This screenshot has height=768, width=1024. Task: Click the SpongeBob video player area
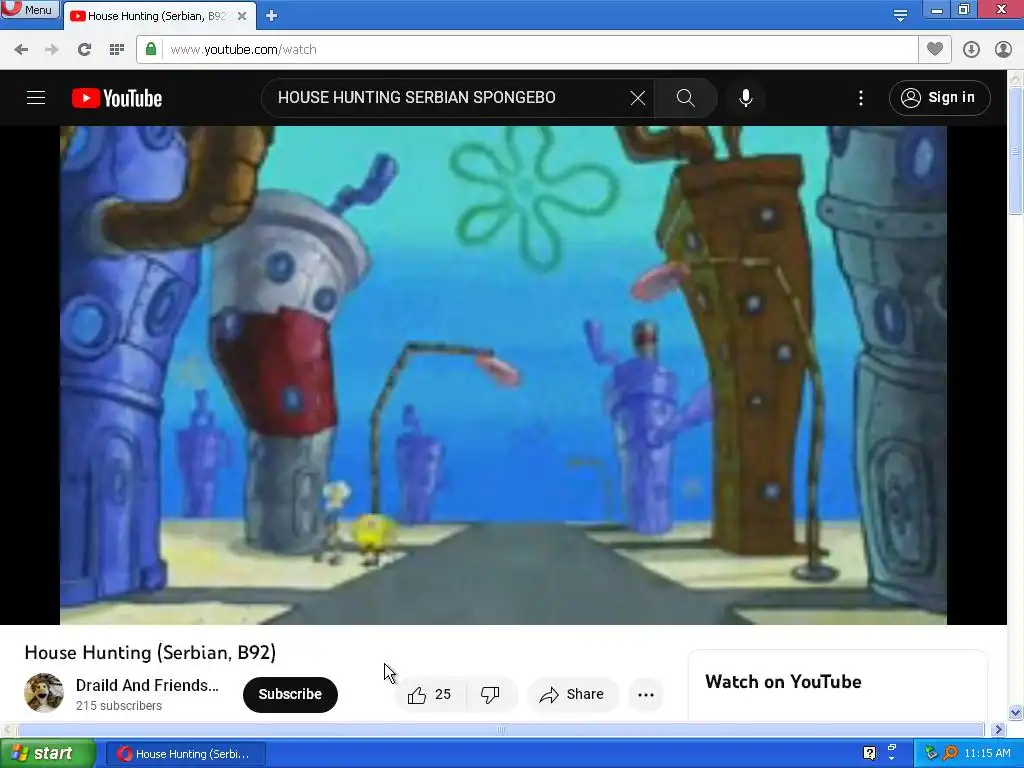[x=503, y=375]
